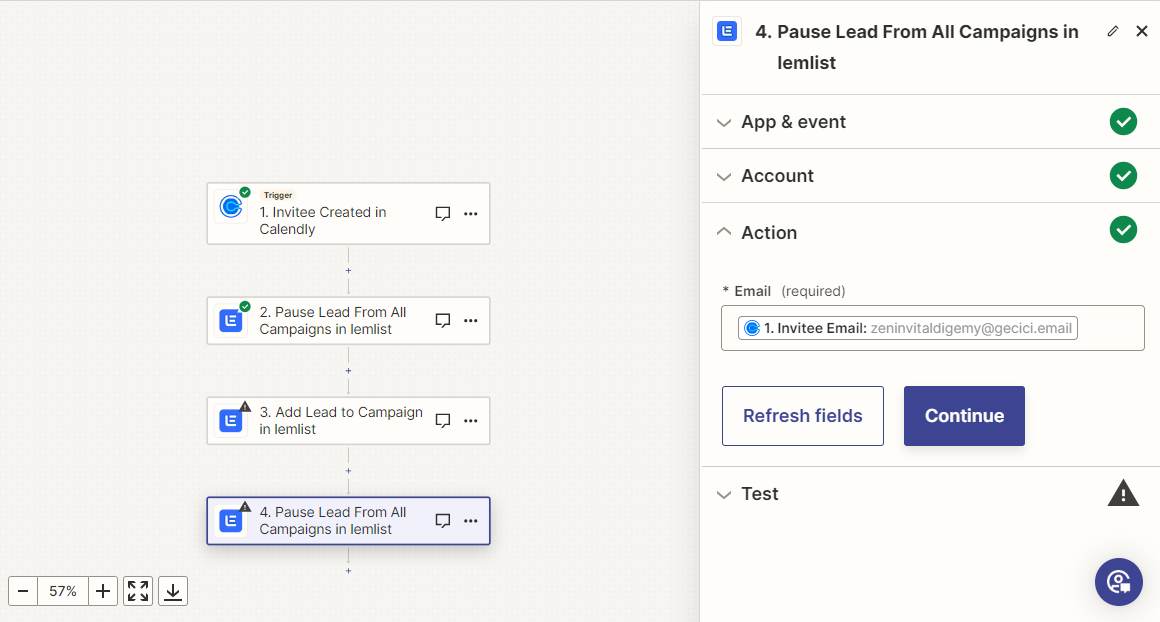Image resolution: width=1160 pixels, height=622 pixels.
Task: Expand the Account section
Action: [931, 176]
